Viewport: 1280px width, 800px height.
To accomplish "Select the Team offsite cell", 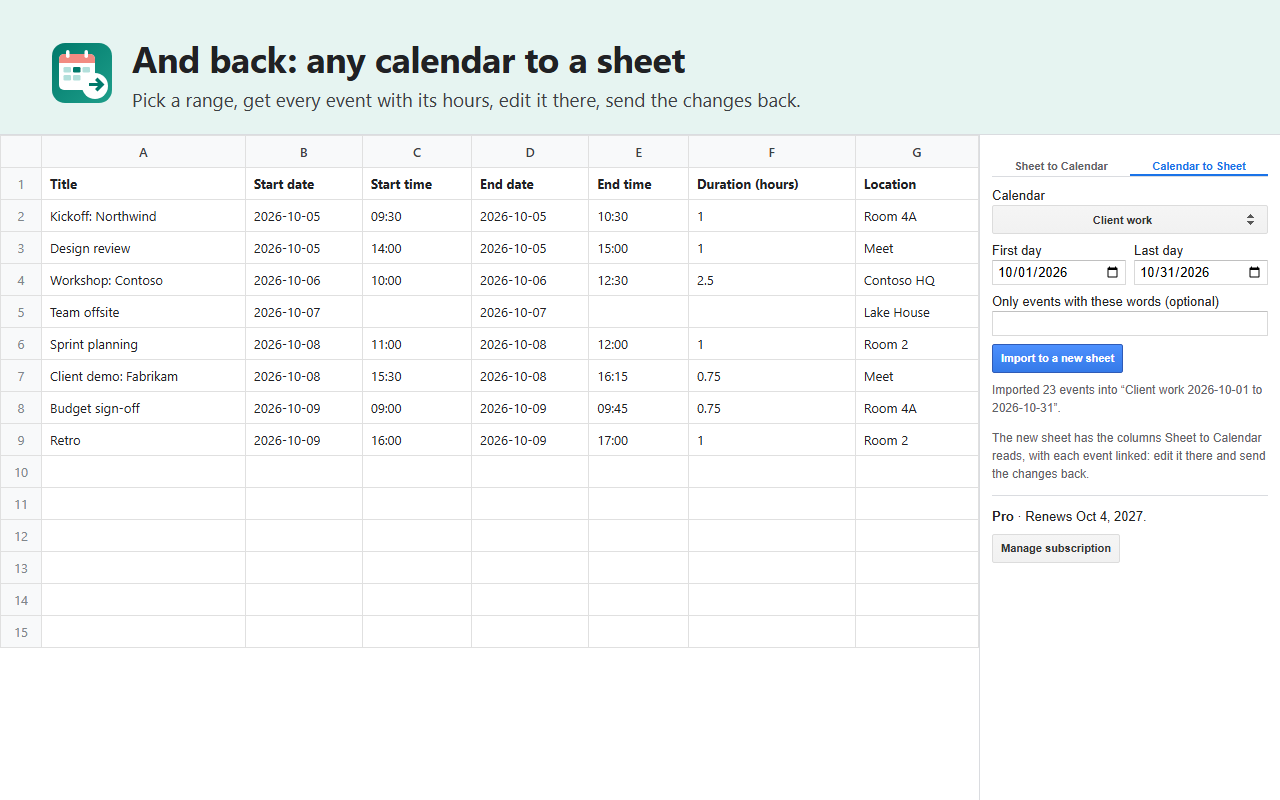I will click(x=143, y=312).
